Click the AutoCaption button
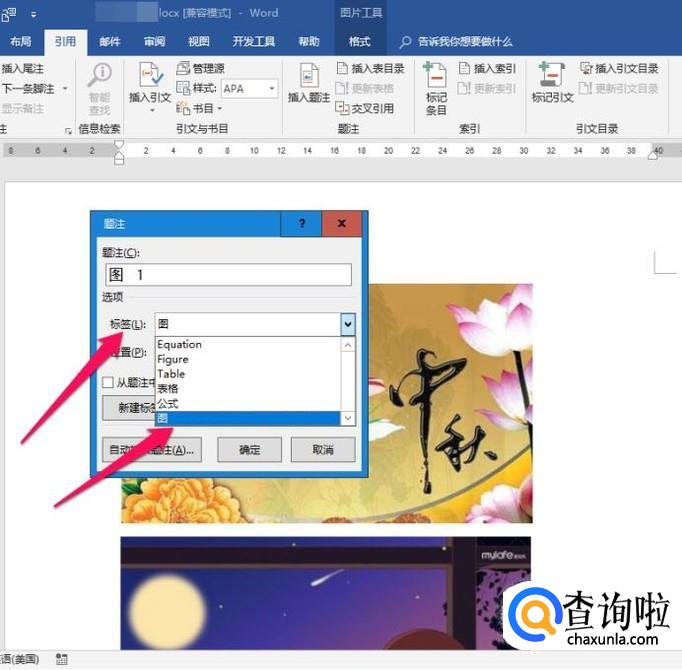The image size is (682, 670). [x=152, y=450]
